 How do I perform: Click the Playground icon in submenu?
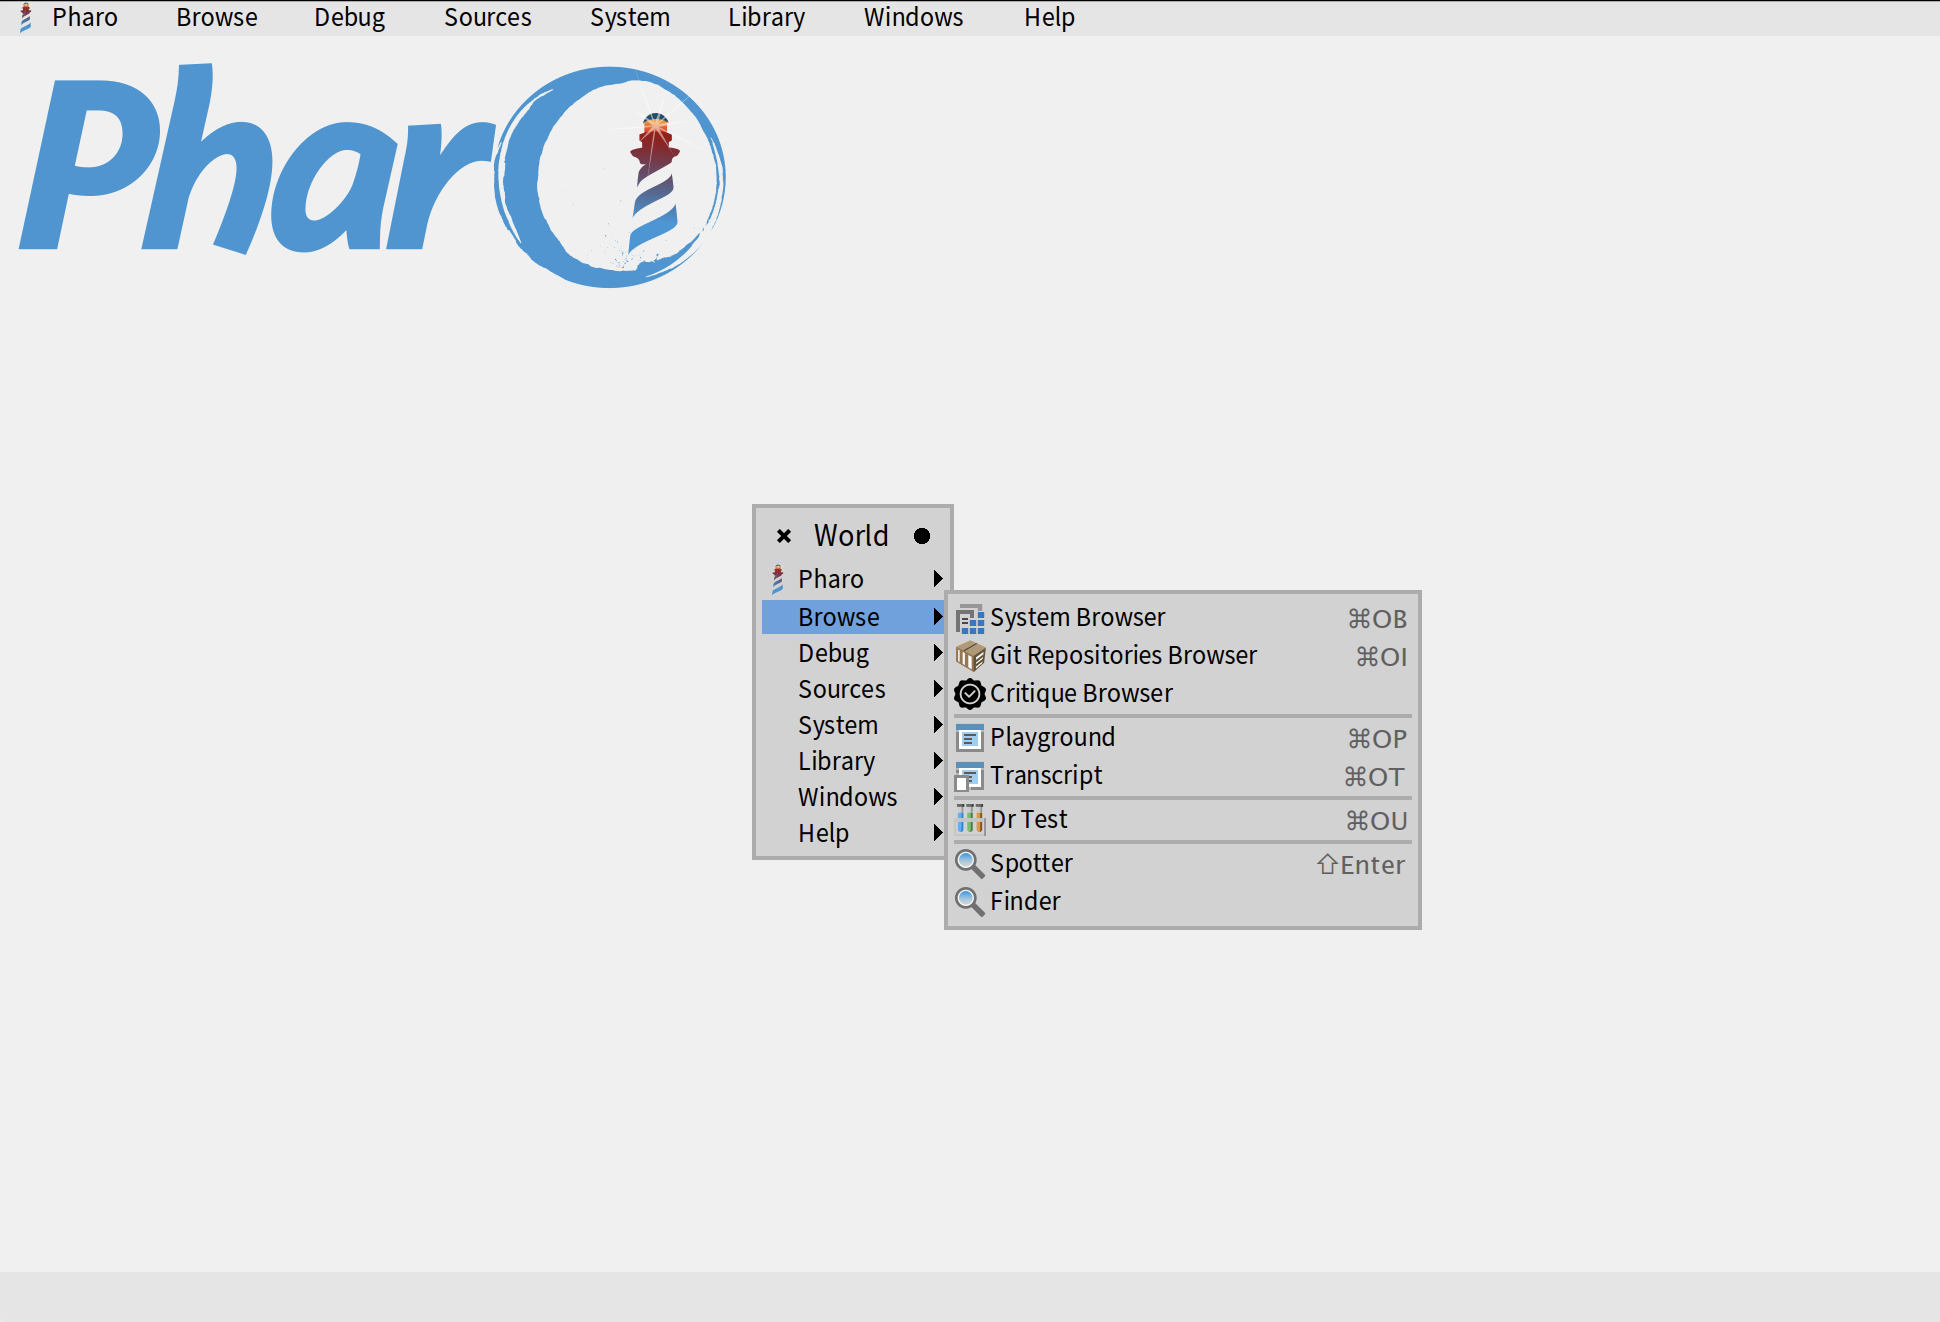pos(970,738)
